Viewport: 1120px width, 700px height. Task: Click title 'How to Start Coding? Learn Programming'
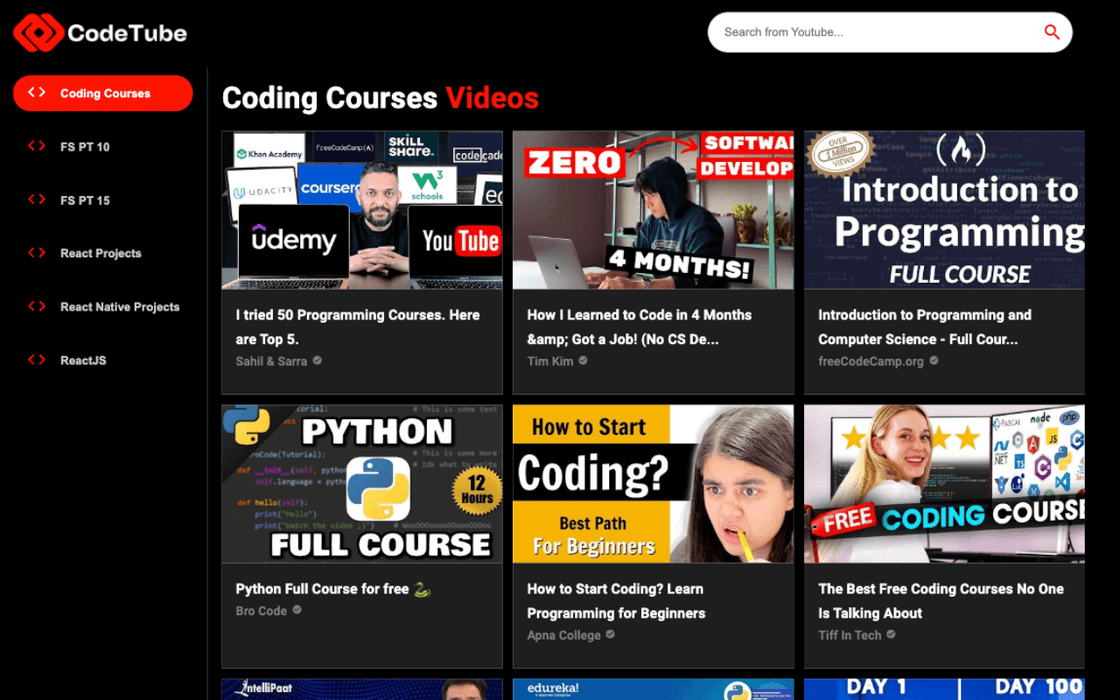click(x=616, y=601)
